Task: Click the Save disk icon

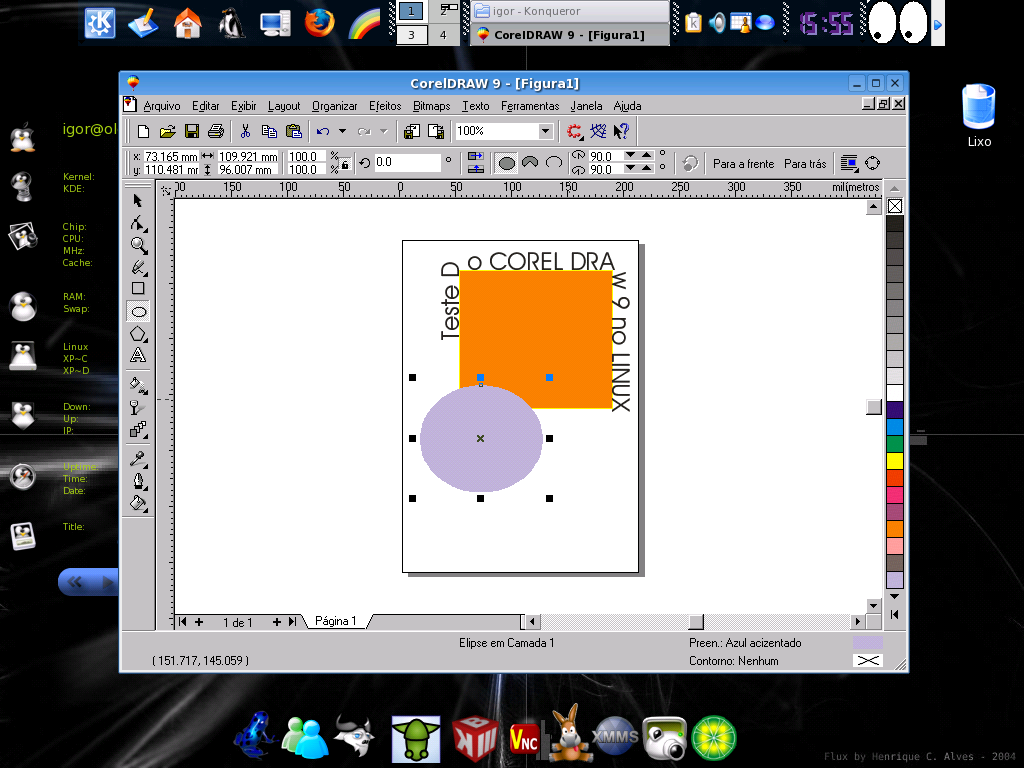Action: click(191, 131)
